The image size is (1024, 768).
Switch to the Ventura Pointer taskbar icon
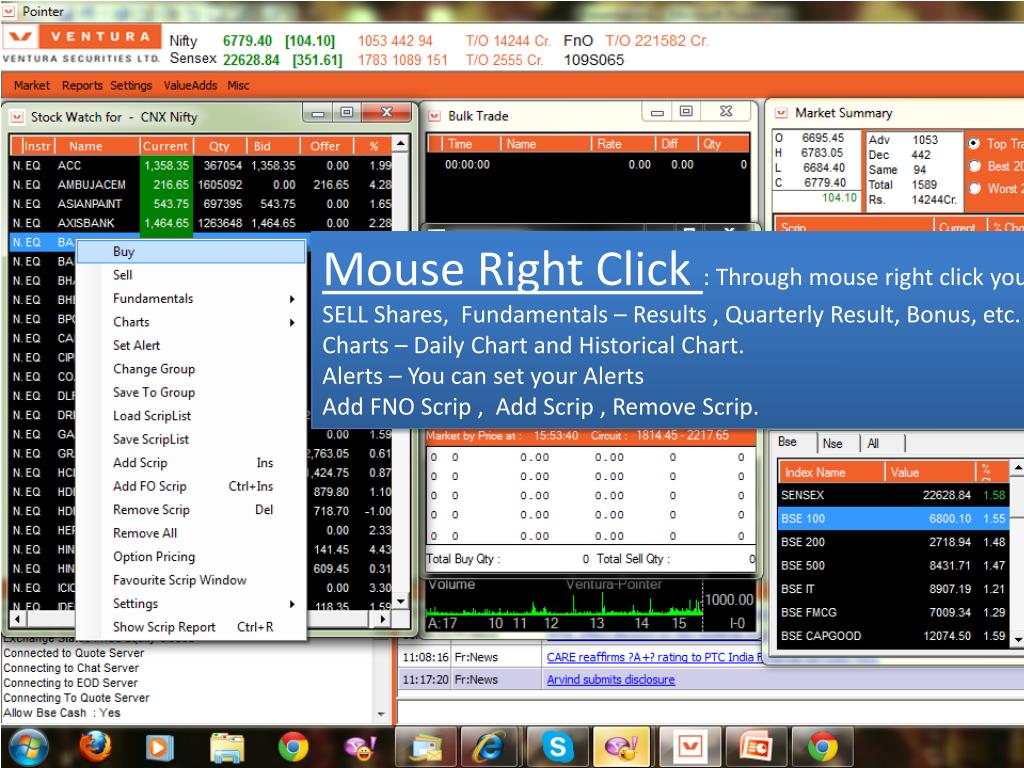pos(690,746)
